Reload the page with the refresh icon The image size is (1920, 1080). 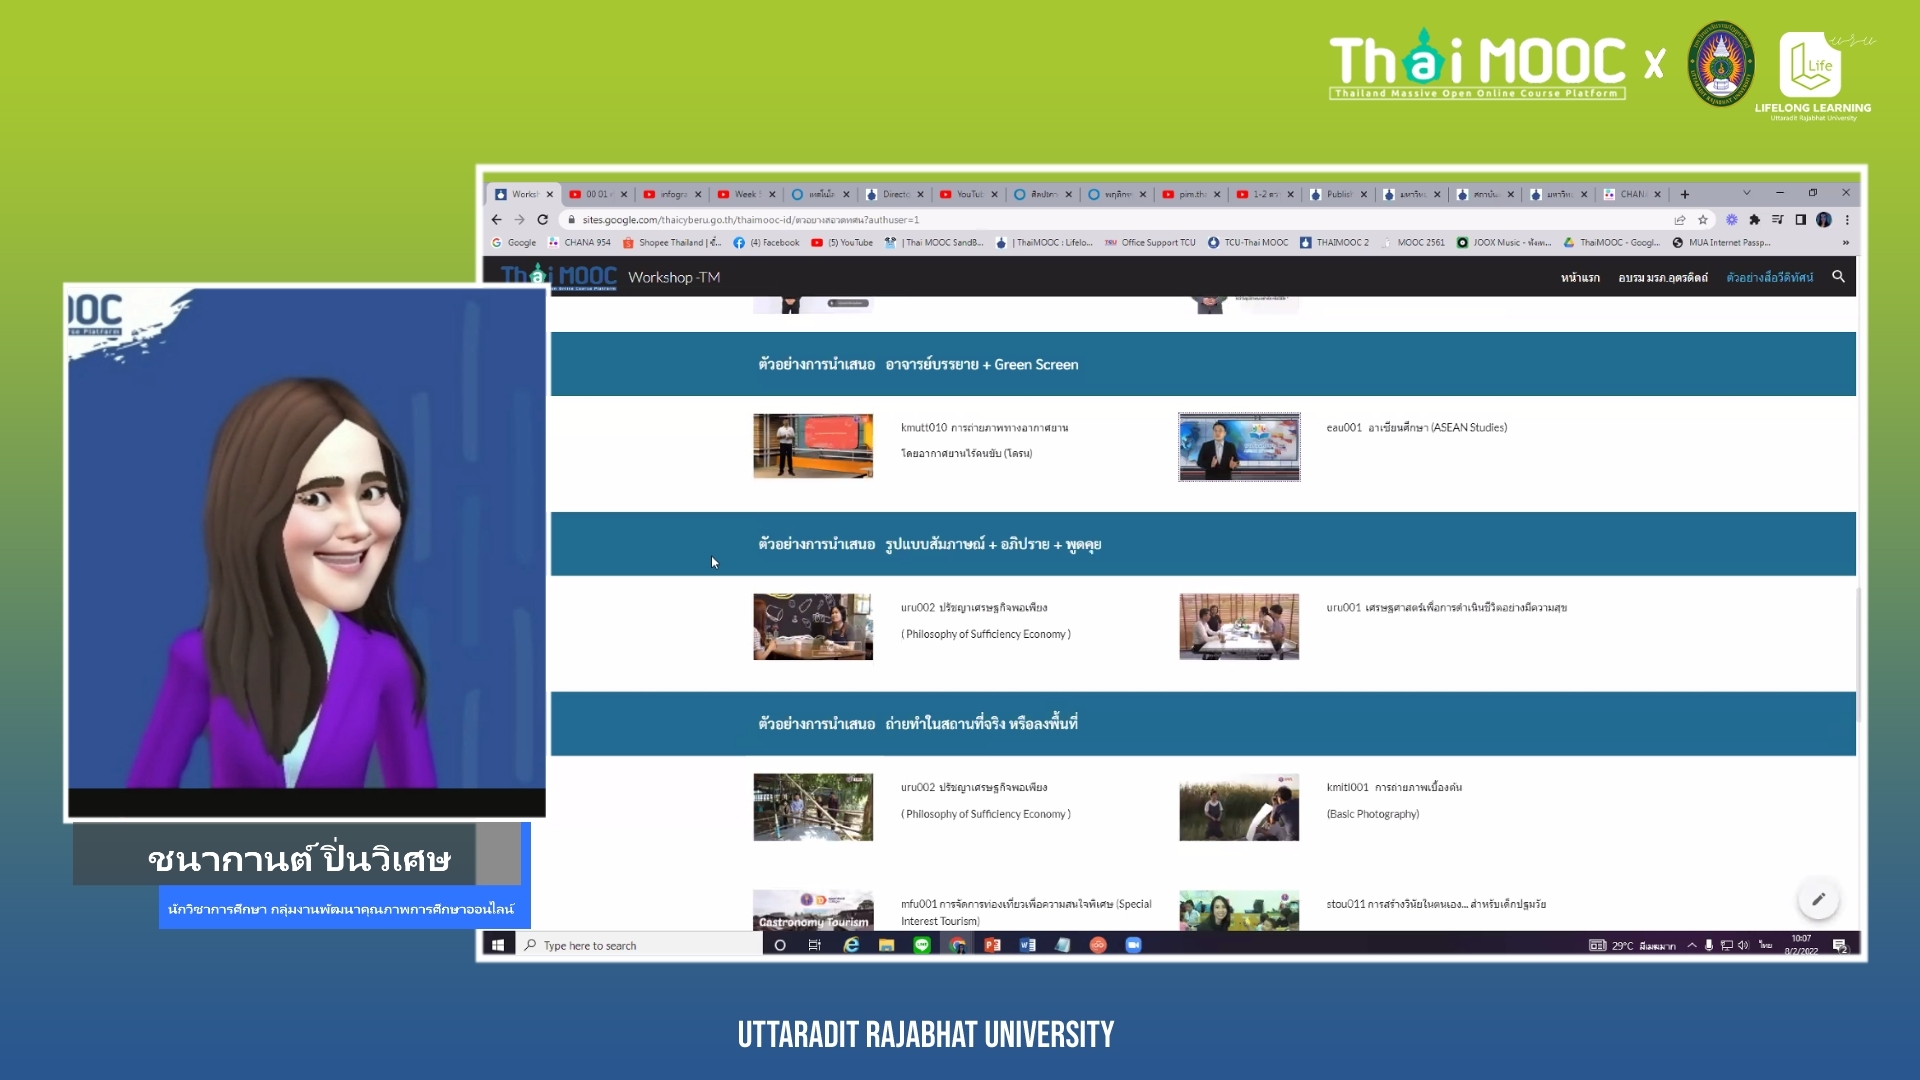click(543, 220)
